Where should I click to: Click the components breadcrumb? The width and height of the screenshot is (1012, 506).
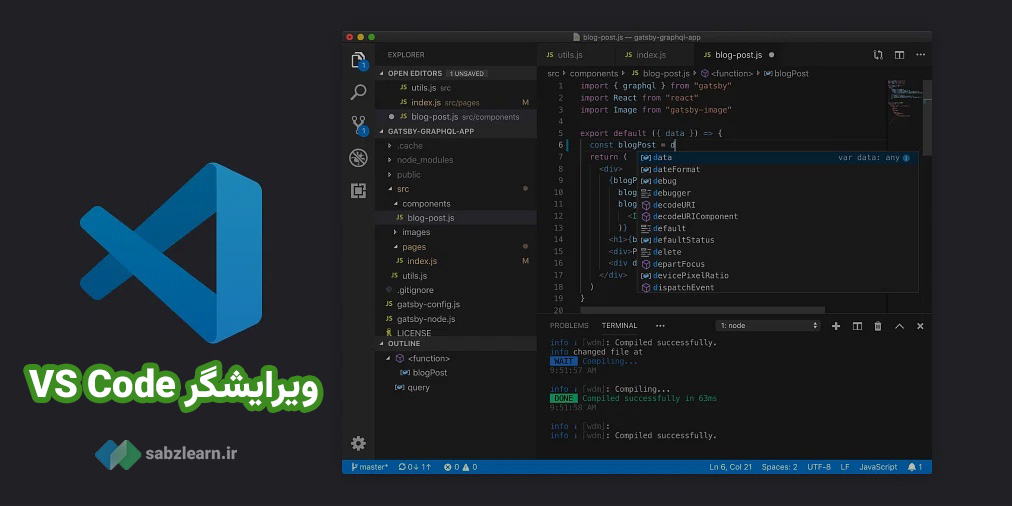593,74
